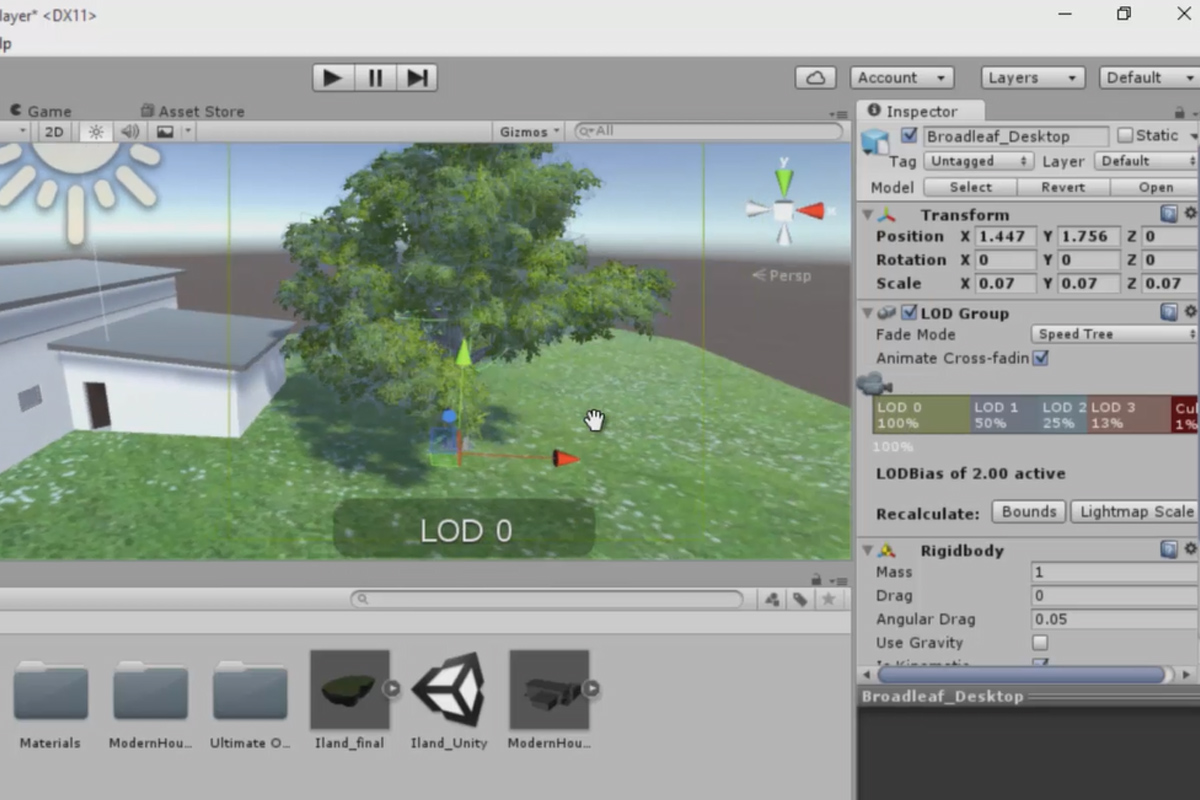
Task: Open the Tag dropdown showing Untagged
Action: coord(977,161)
